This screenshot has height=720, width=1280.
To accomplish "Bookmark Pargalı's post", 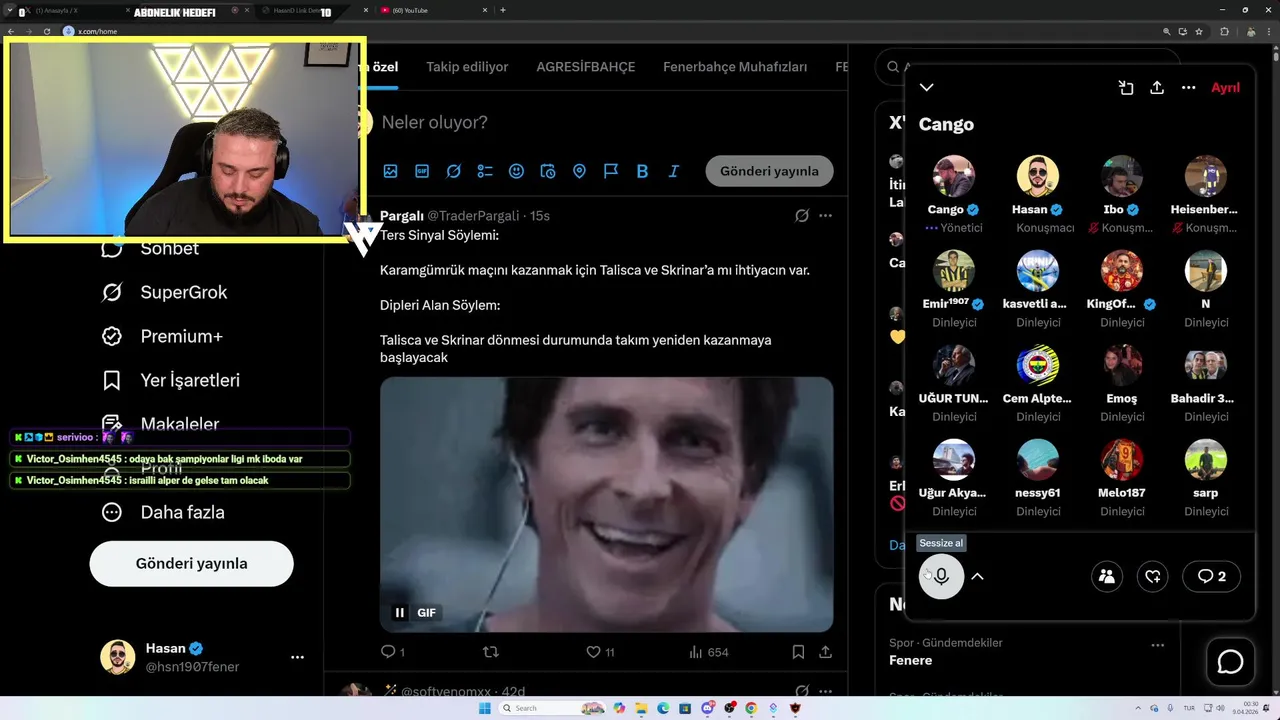I will [x=798, y=652].
